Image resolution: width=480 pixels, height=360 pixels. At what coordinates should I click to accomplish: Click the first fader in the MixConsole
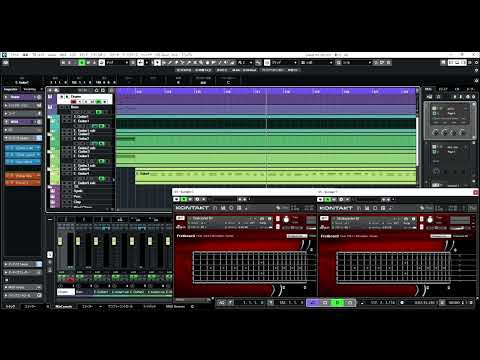[x=60, y=241]
